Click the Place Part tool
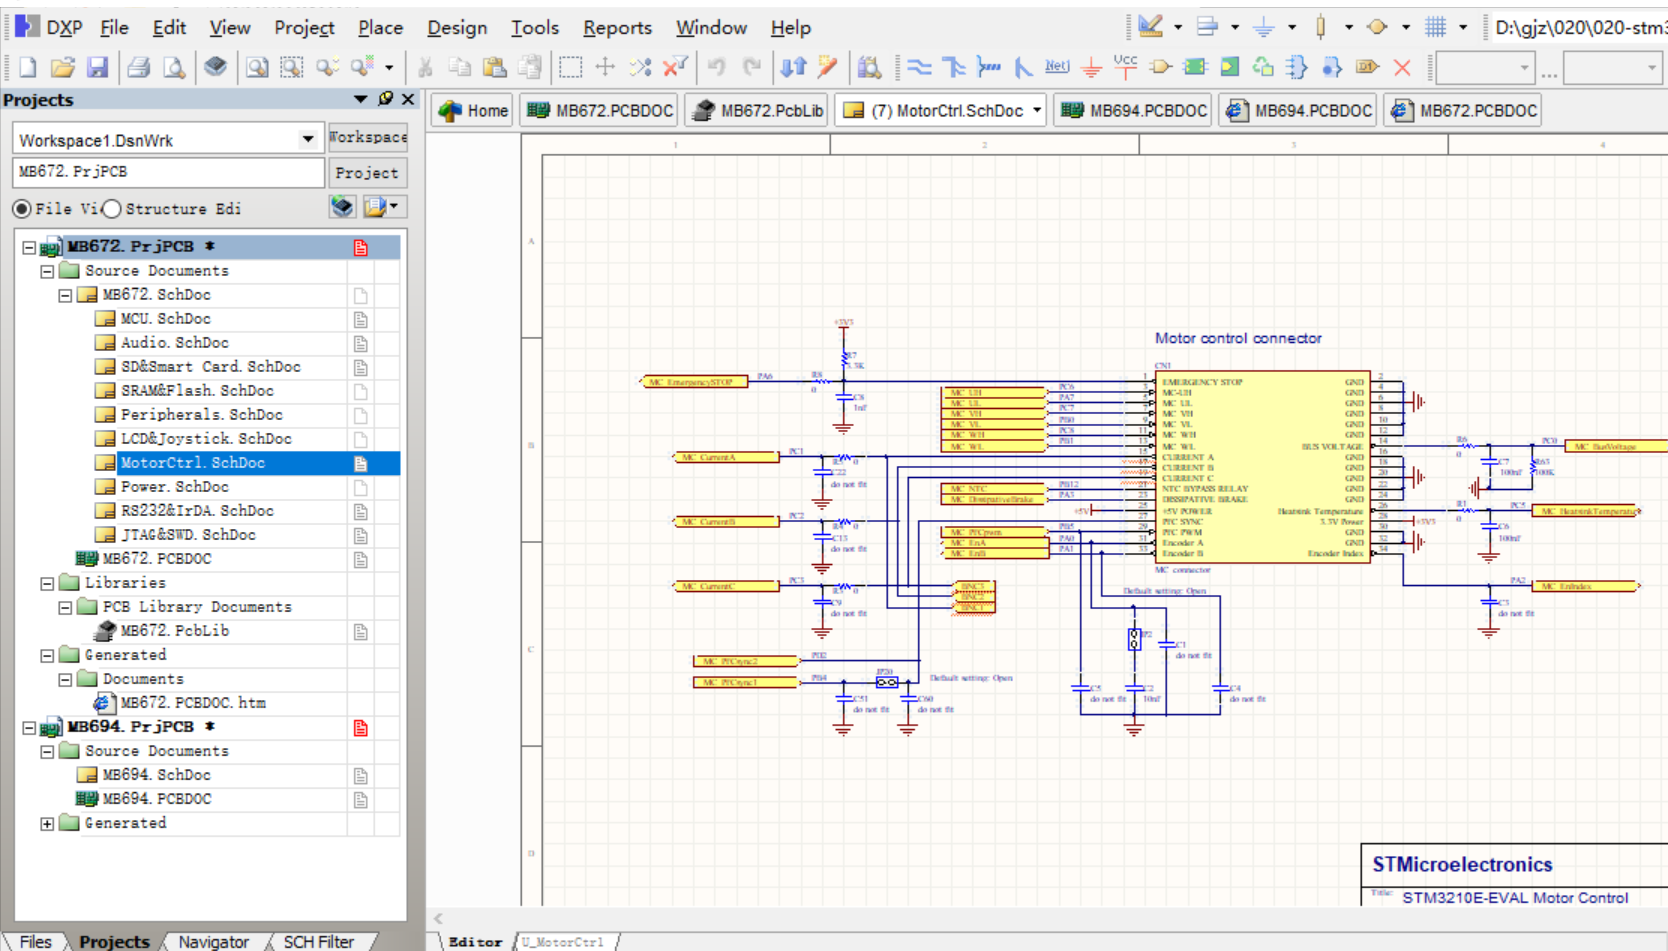The height and width of the screenshot is (951, 1668). coord(1161,67)
